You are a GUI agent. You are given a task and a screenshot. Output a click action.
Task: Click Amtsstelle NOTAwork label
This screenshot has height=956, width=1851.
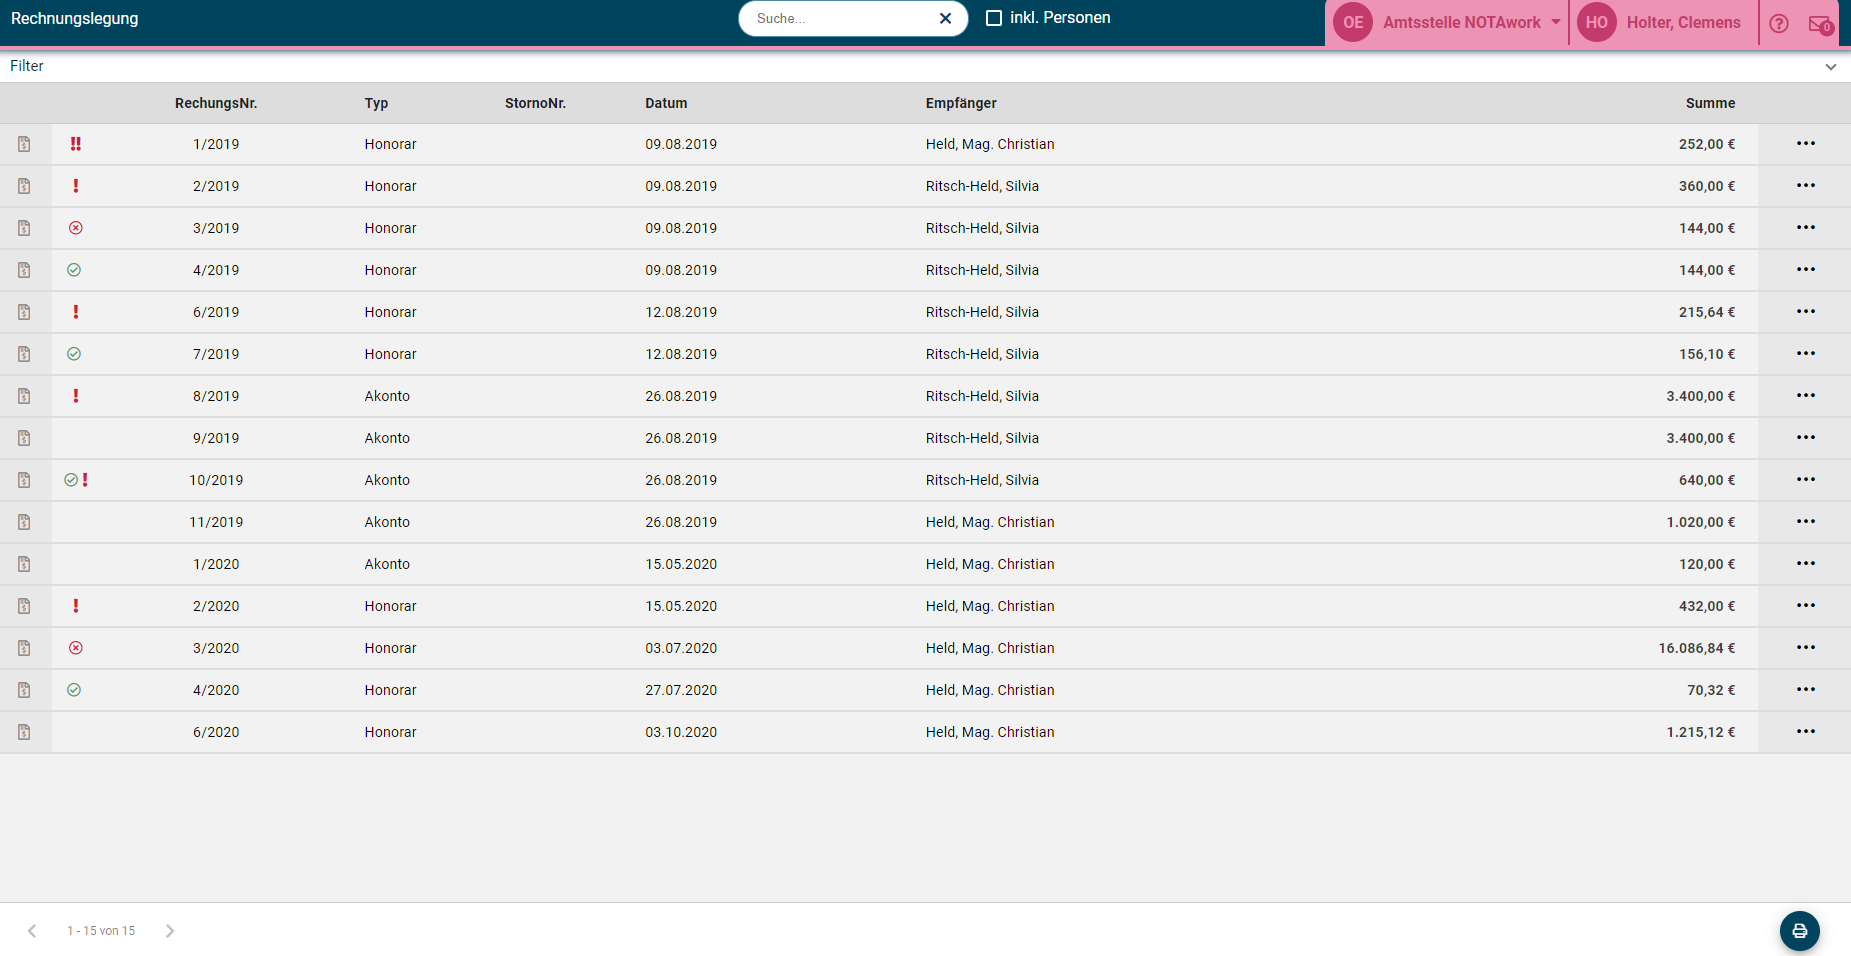[x=1462, y=22]
